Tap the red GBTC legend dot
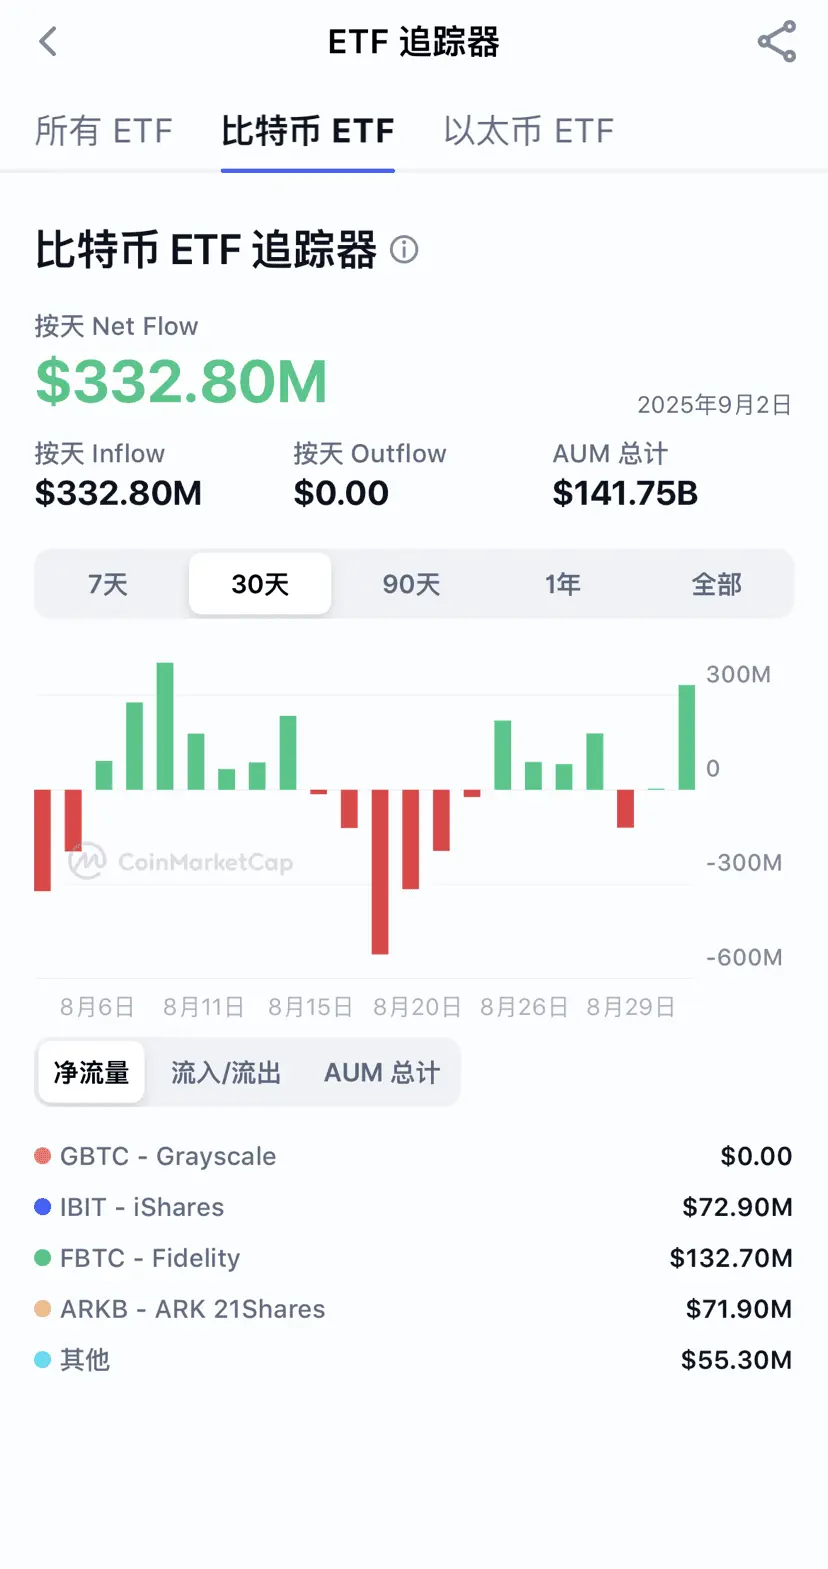828x1569 pixels. click(x=43, y=1156)
